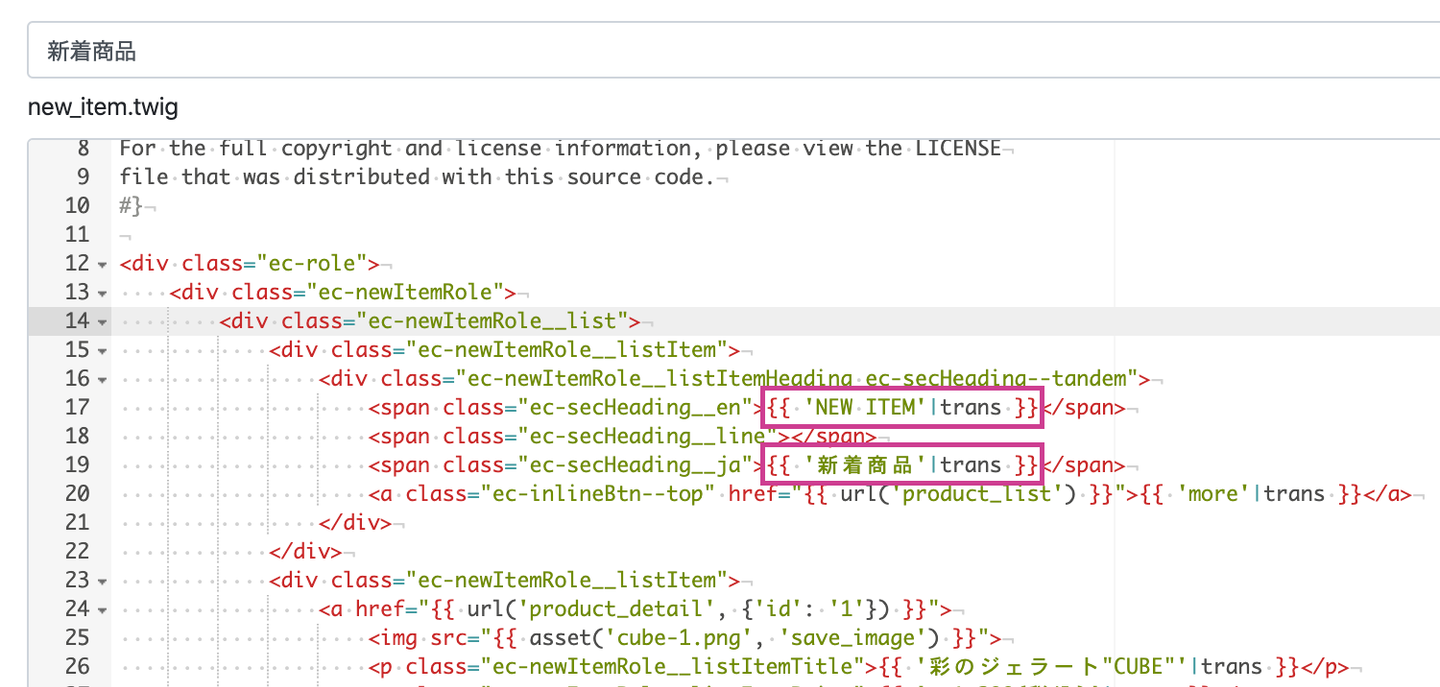The image size is (1440, 687).
Task: Click ec-secHeading__line class on line 18
Action: (x=647, y=436)
